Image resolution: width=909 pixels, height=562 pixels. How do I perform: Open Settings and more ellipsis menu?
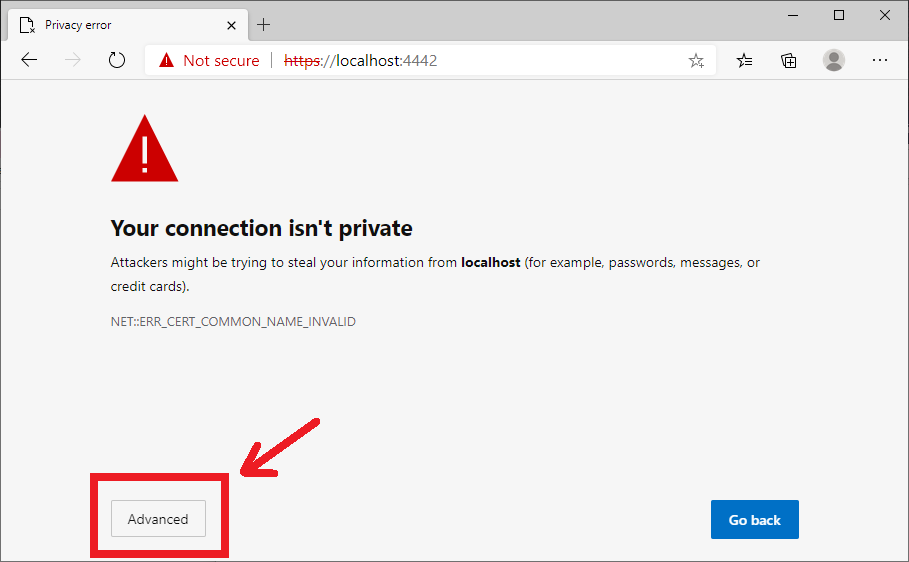[x=880, y=60]
